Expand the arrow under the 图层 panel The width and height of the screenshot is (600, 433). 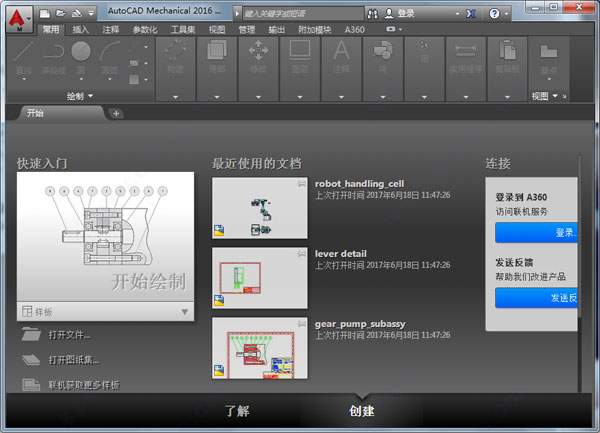click(300, 97)
